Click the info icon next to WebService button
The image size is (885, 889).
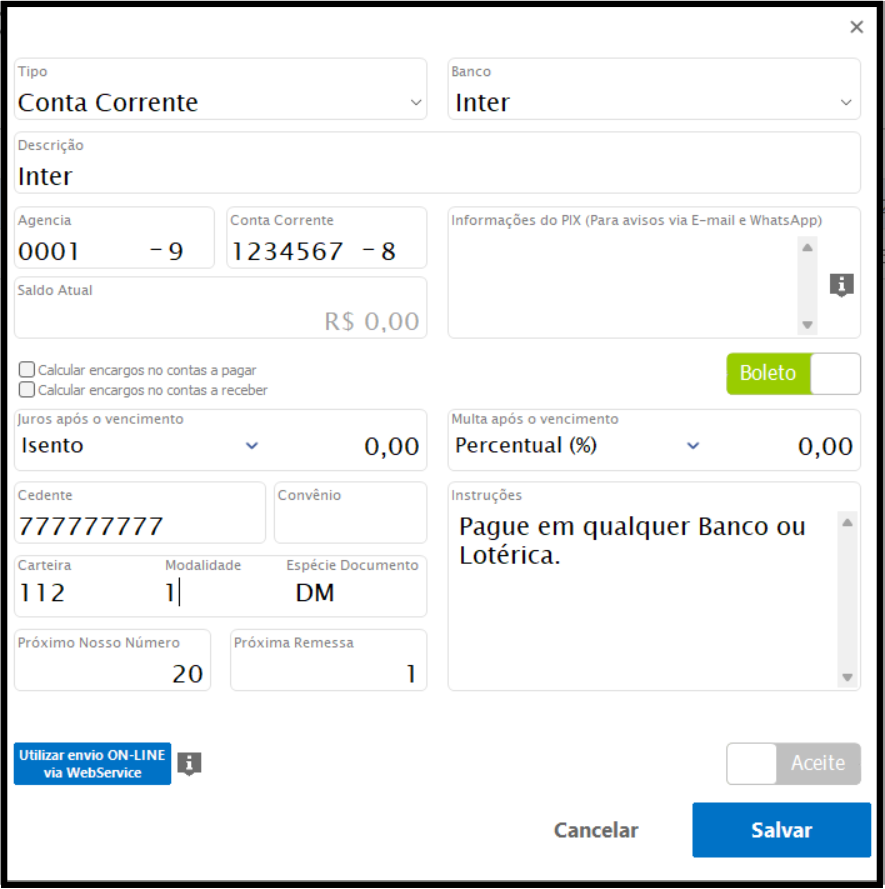pos(189,764)
